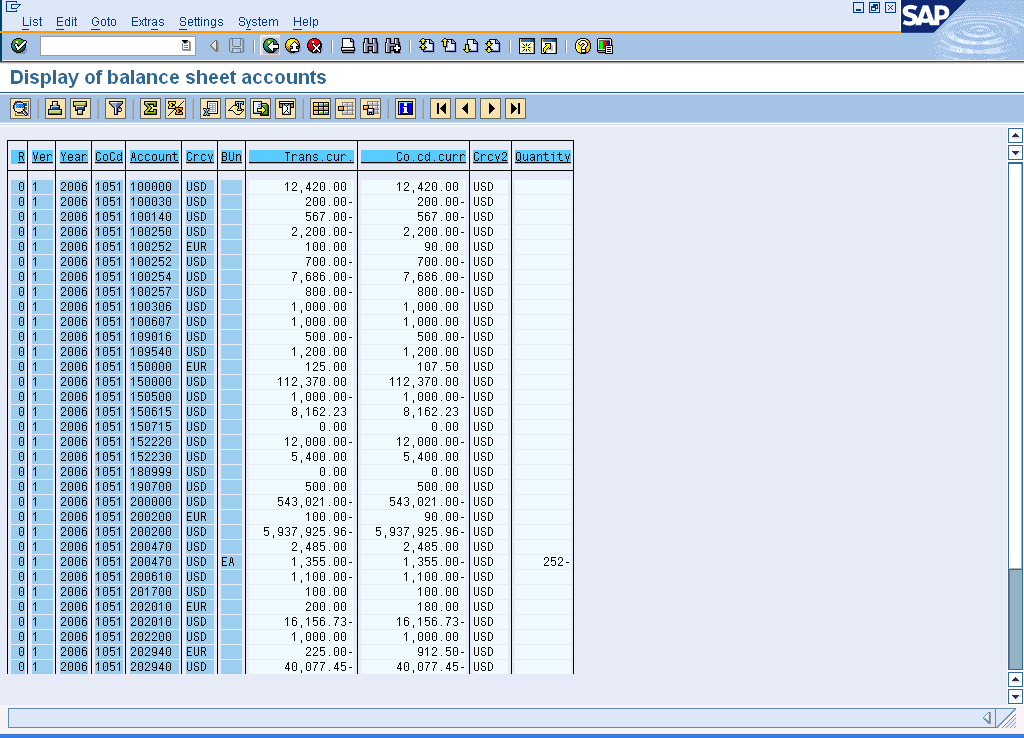1024x738 pixels.
Task: Click the Mail Recipient icon
Action: (x=285, y=108)
